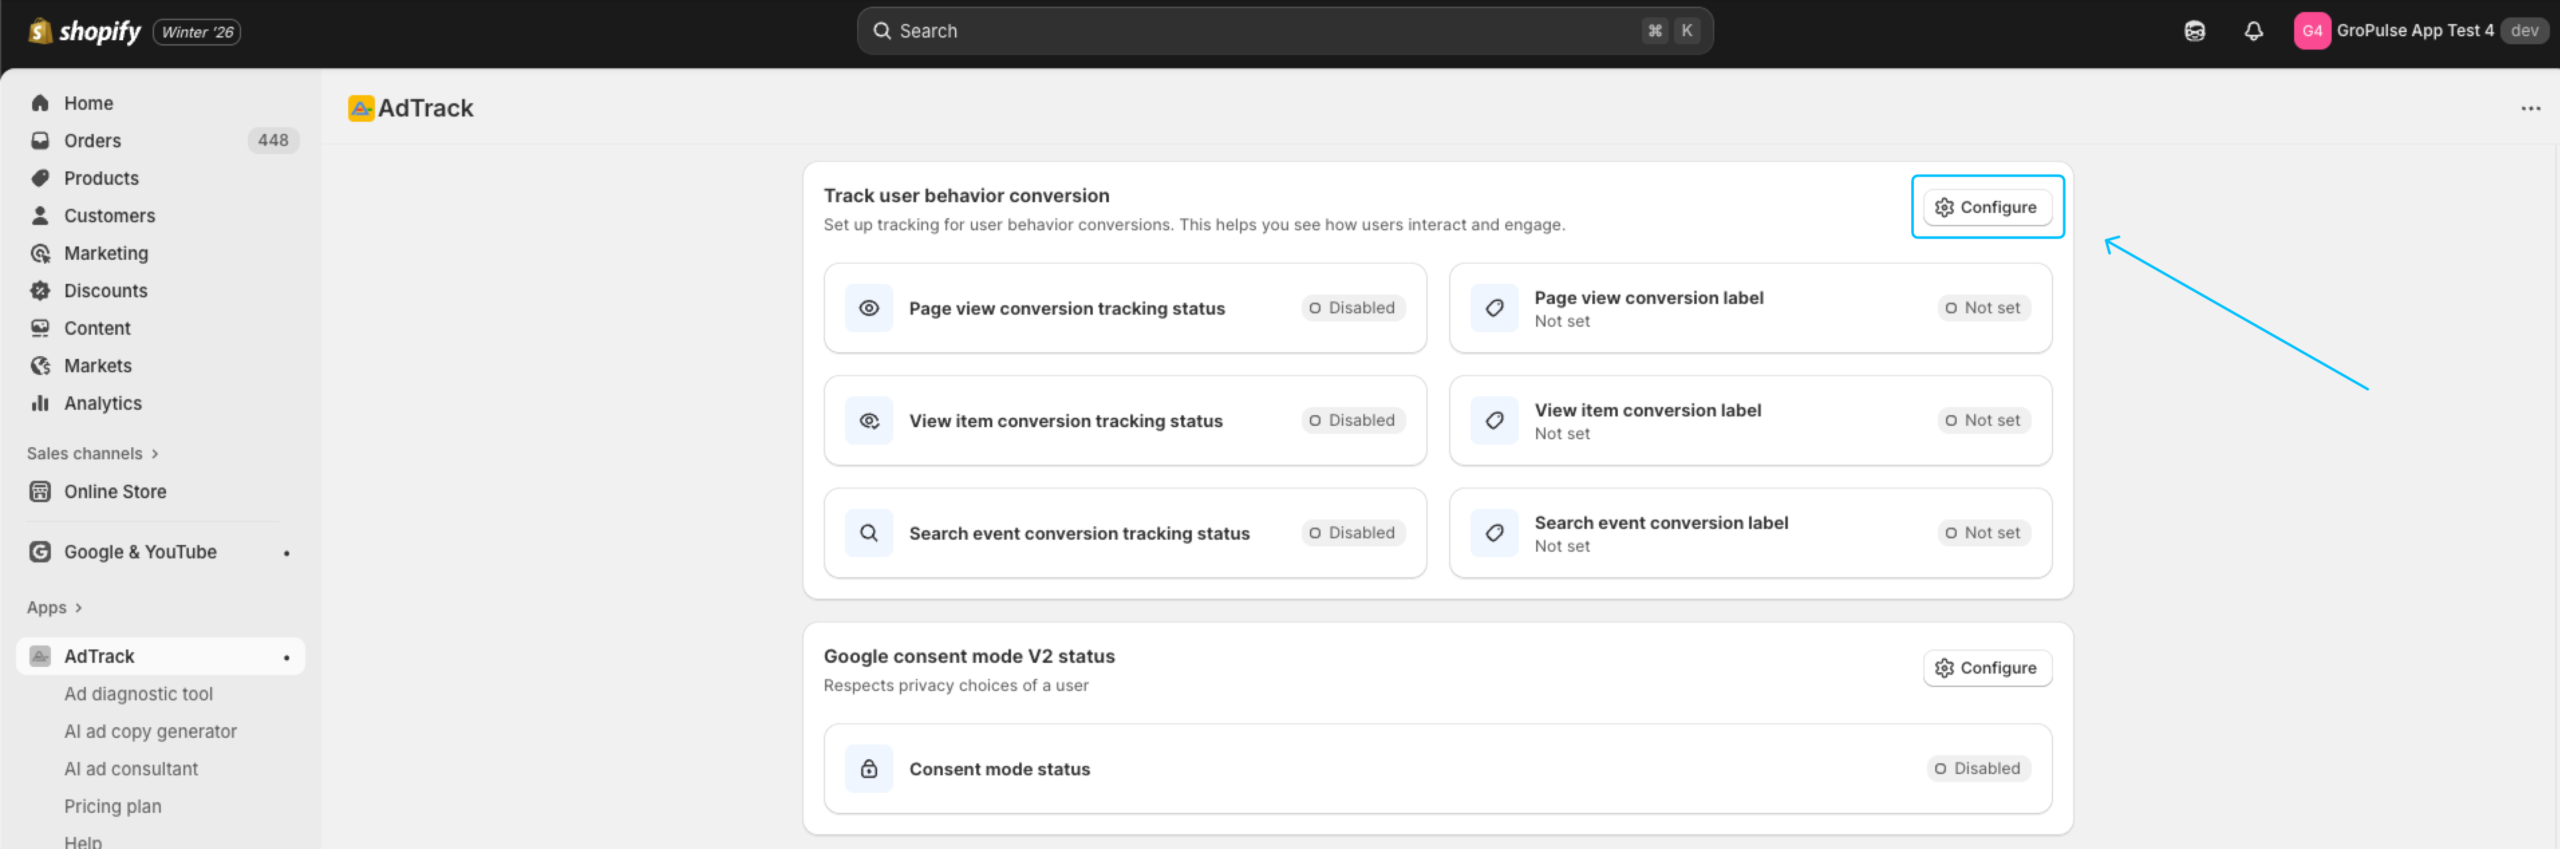This screenshot has height=849, width=2560.
Task: Configure Google consent mode V2 status
Action: click(x=1987, y=668)
